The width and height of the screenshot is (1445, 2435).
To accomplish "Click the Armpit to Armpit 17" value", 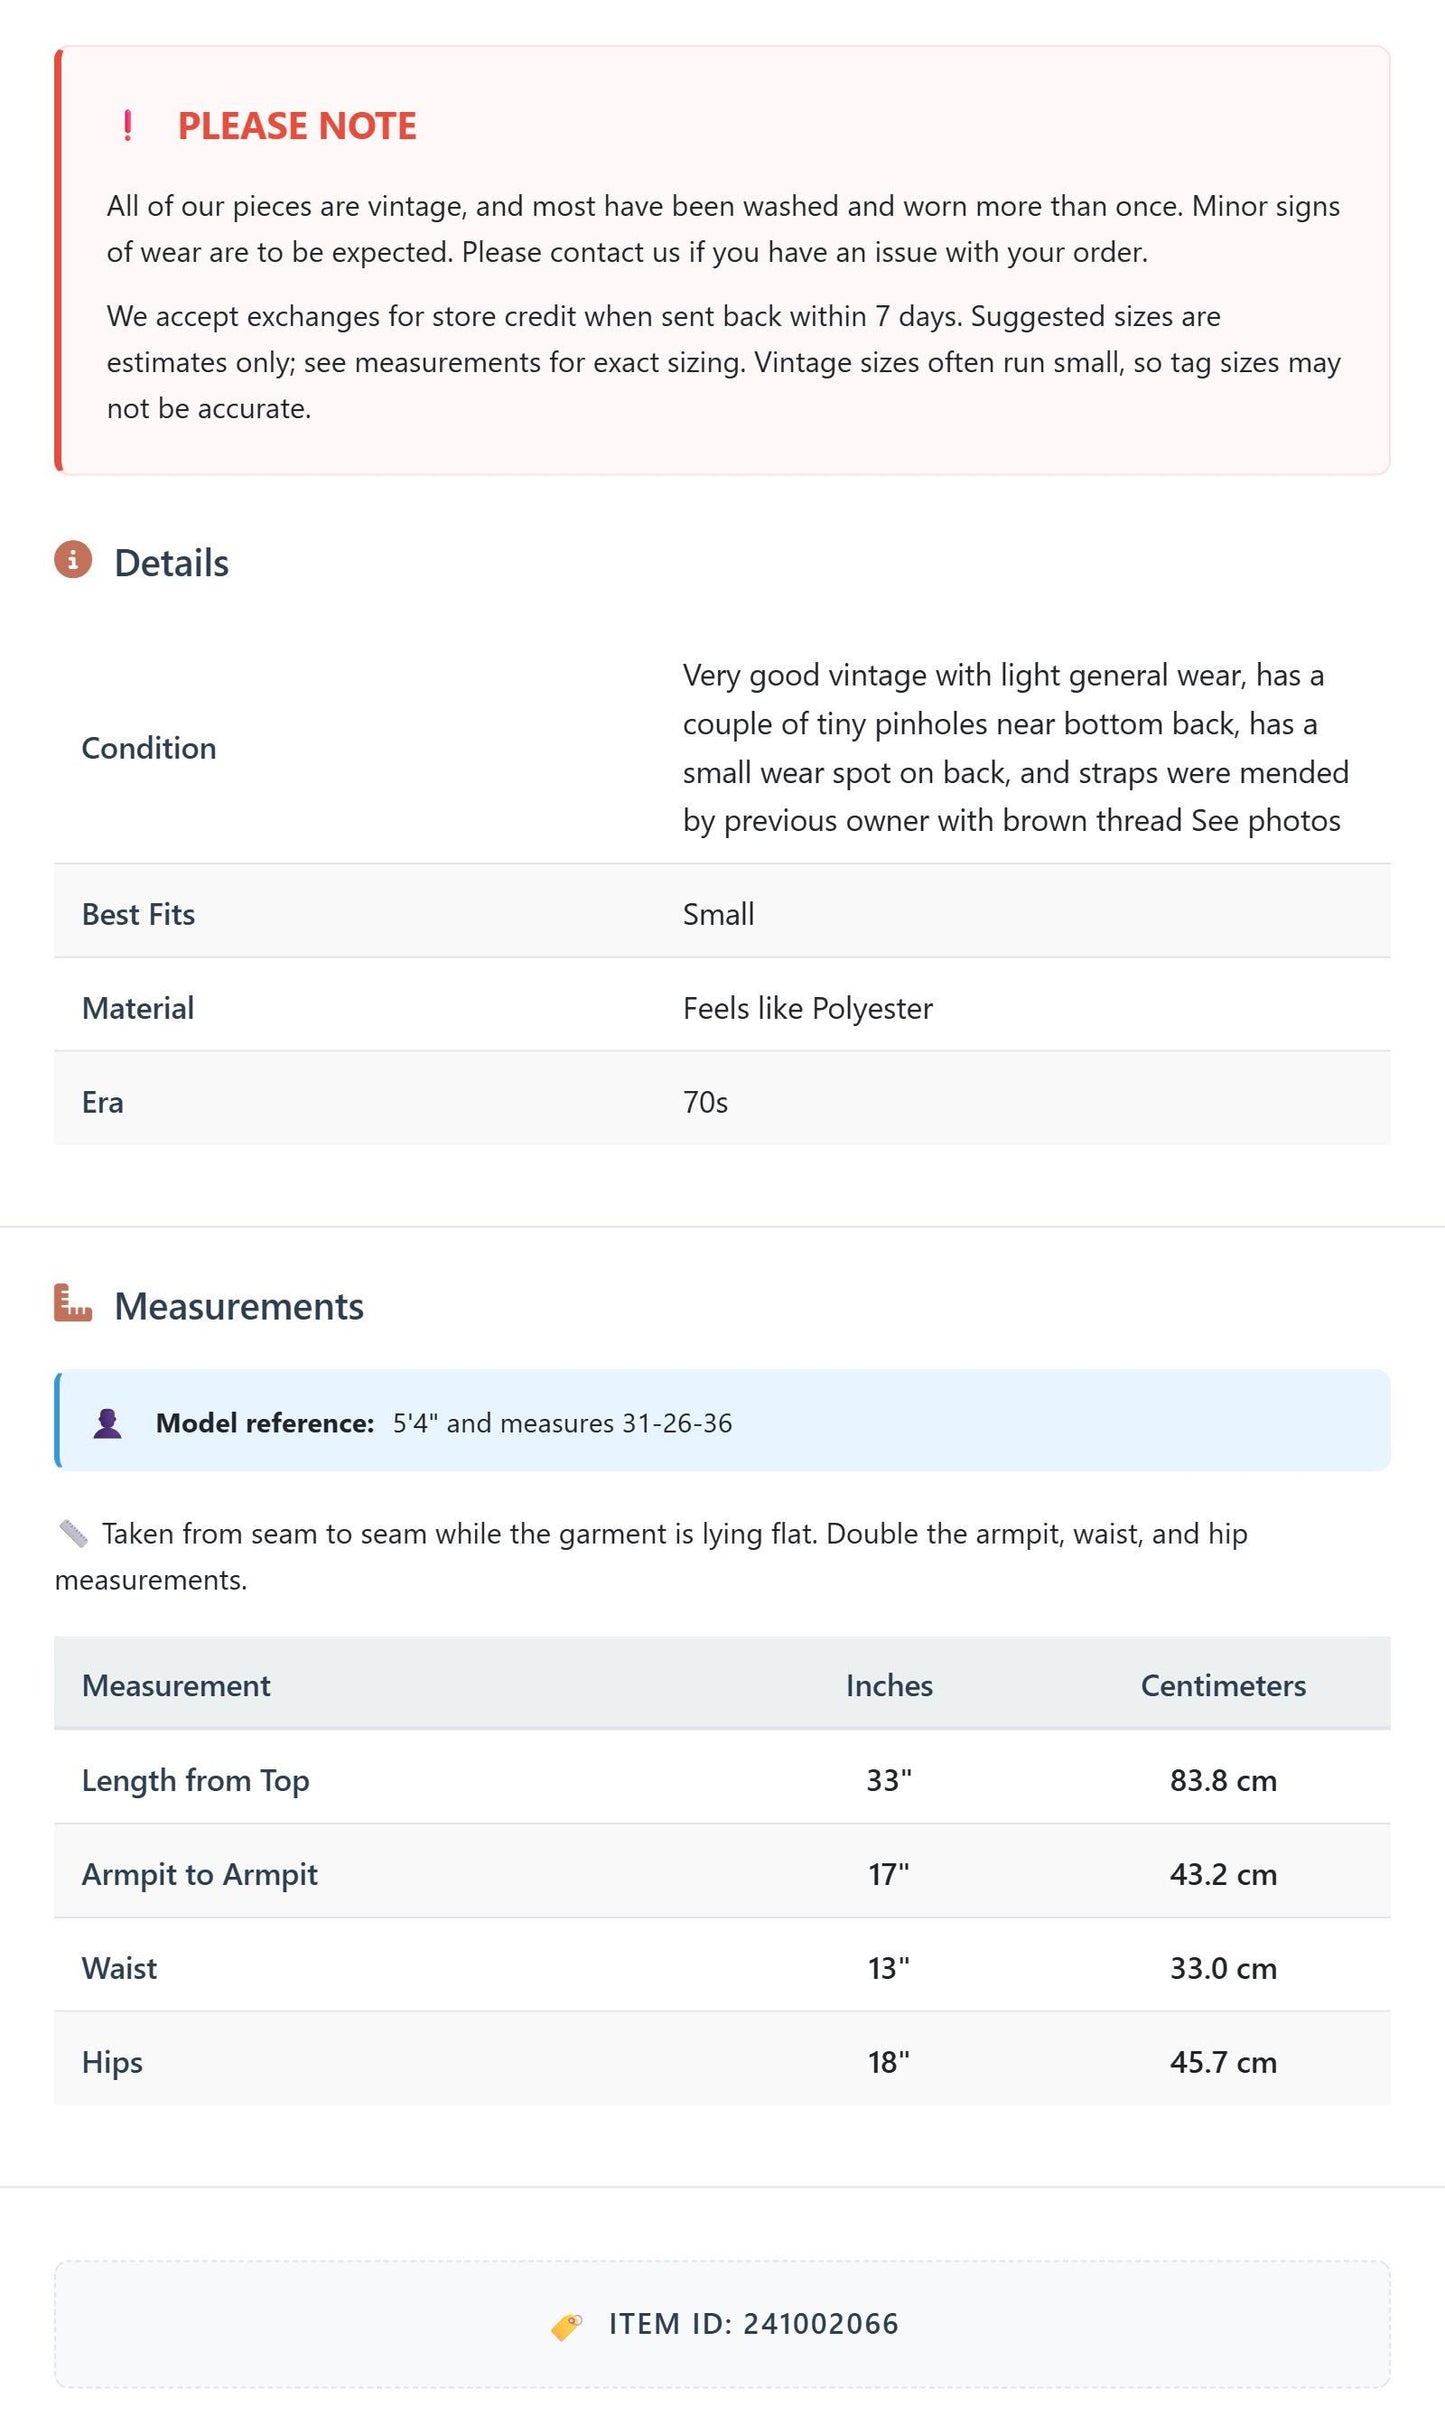I will [889, 1874].
